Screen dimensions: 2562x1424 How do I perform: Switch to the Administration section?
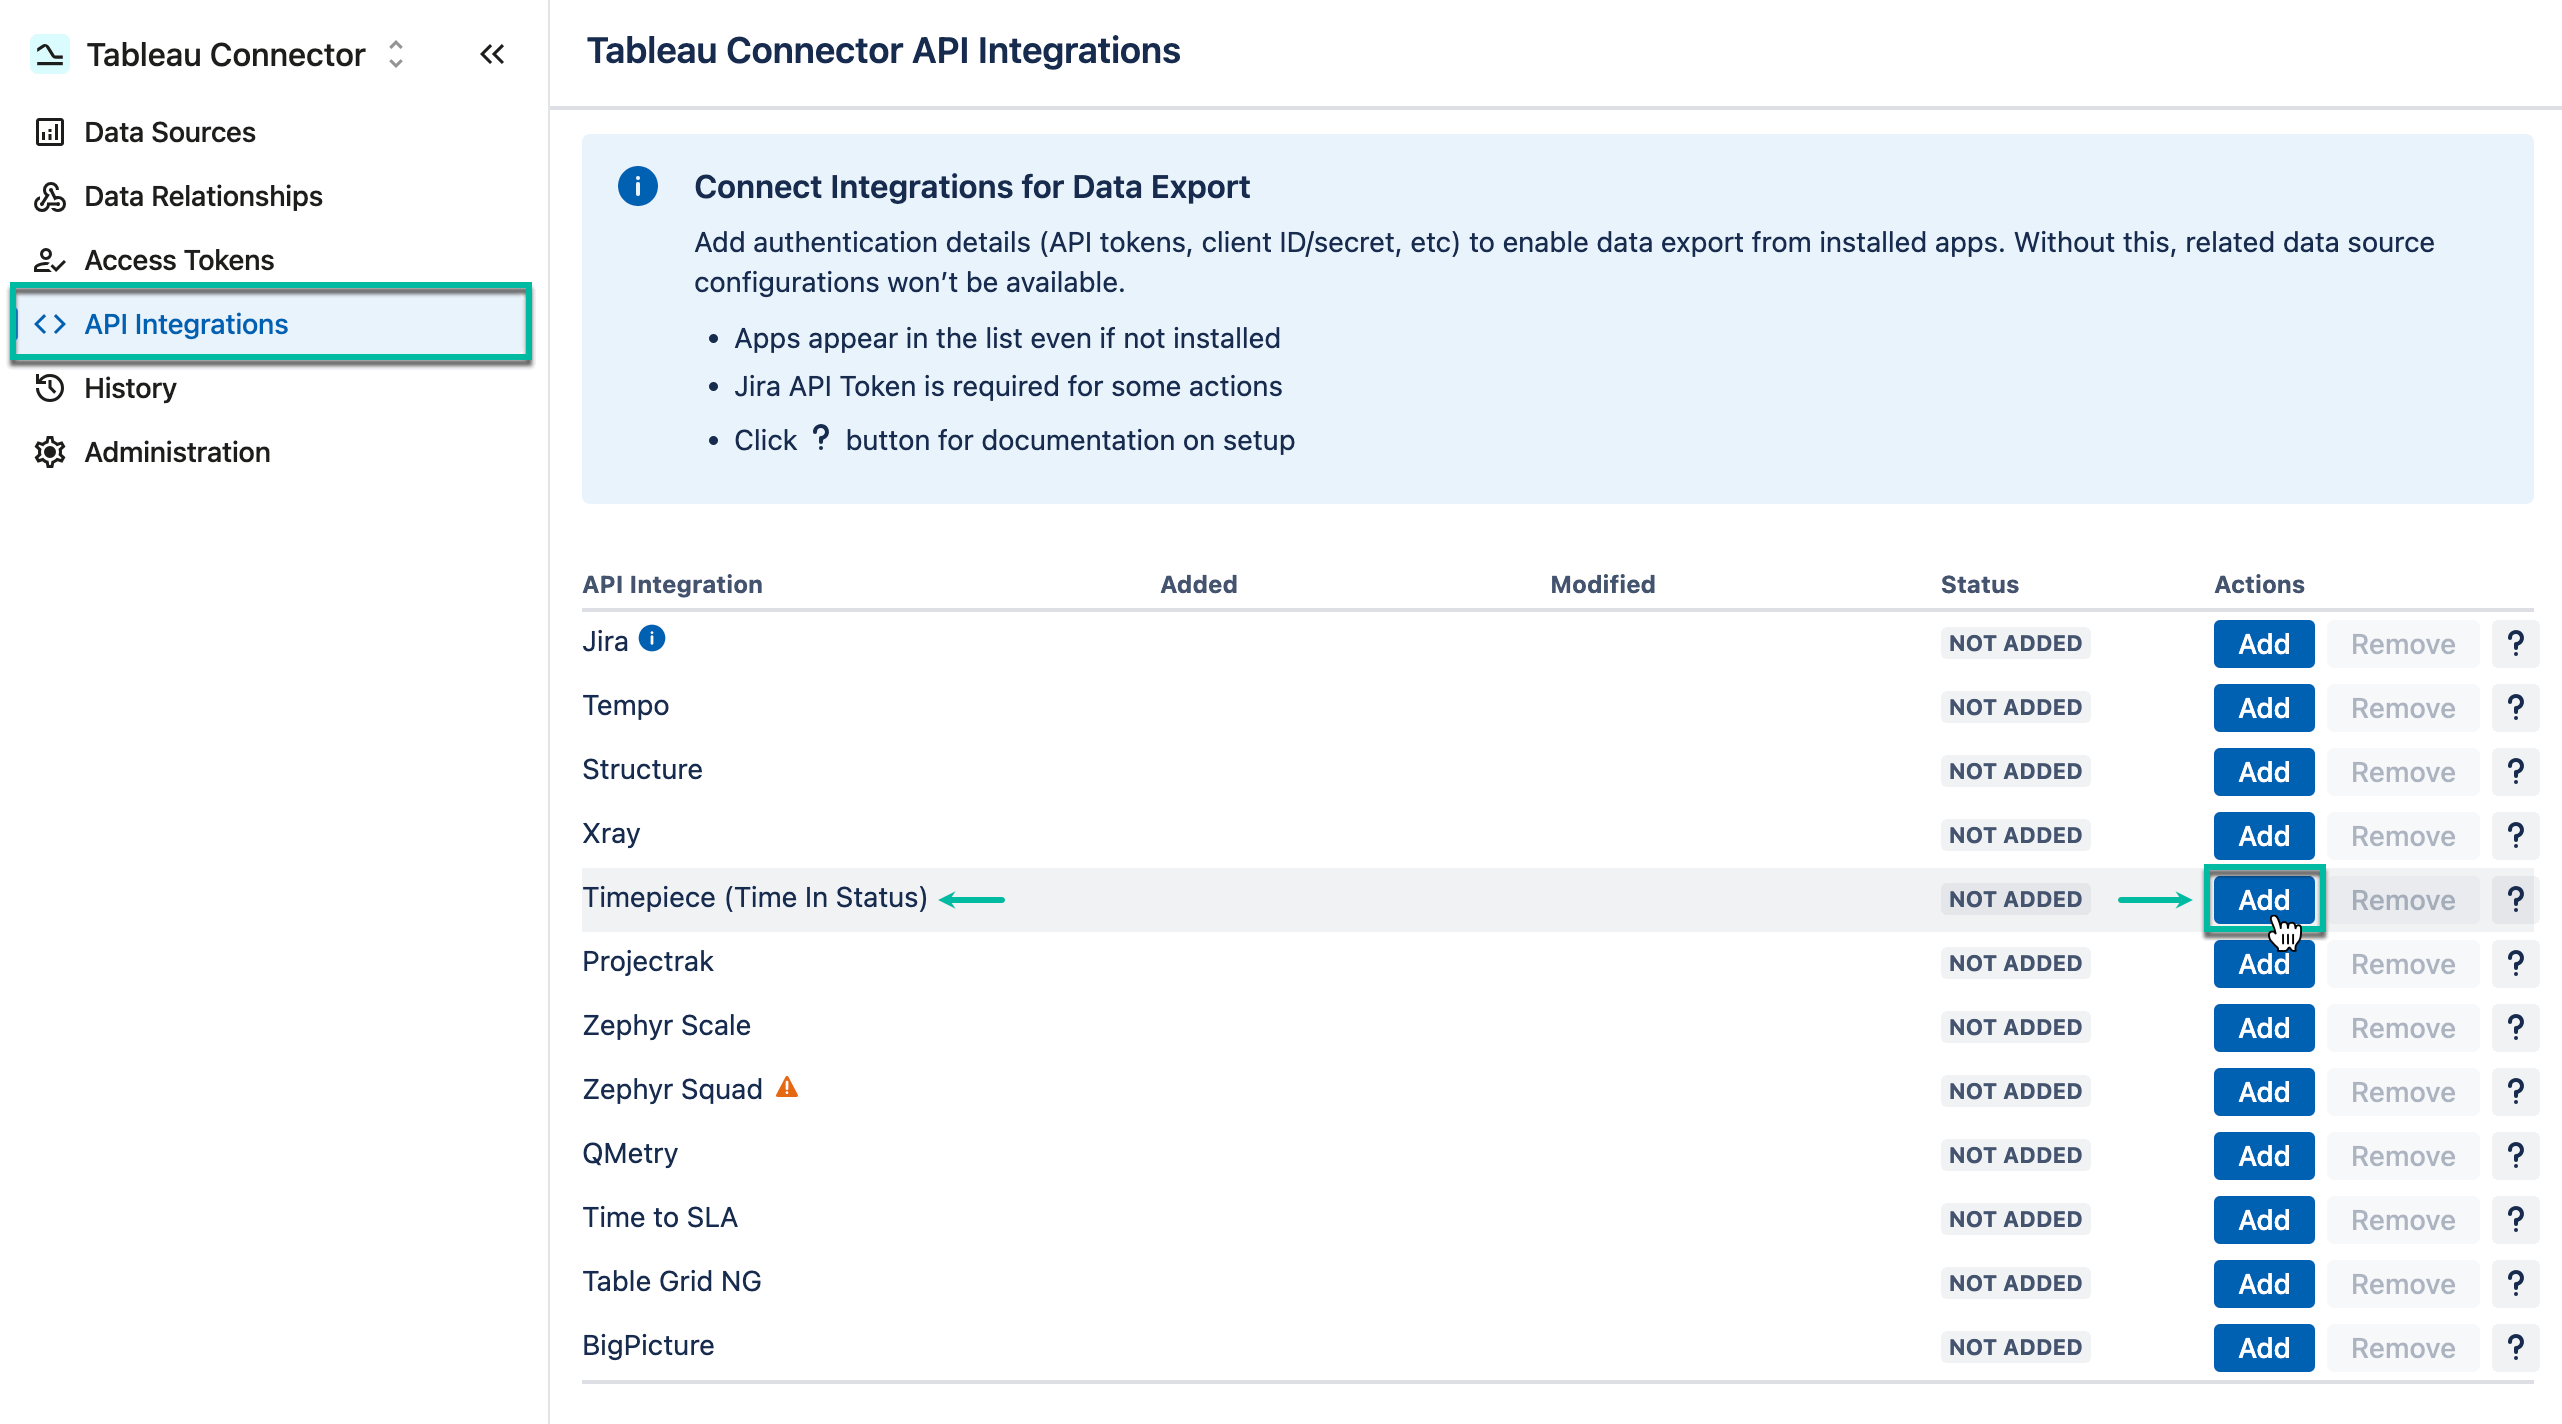tap(177, 452)
